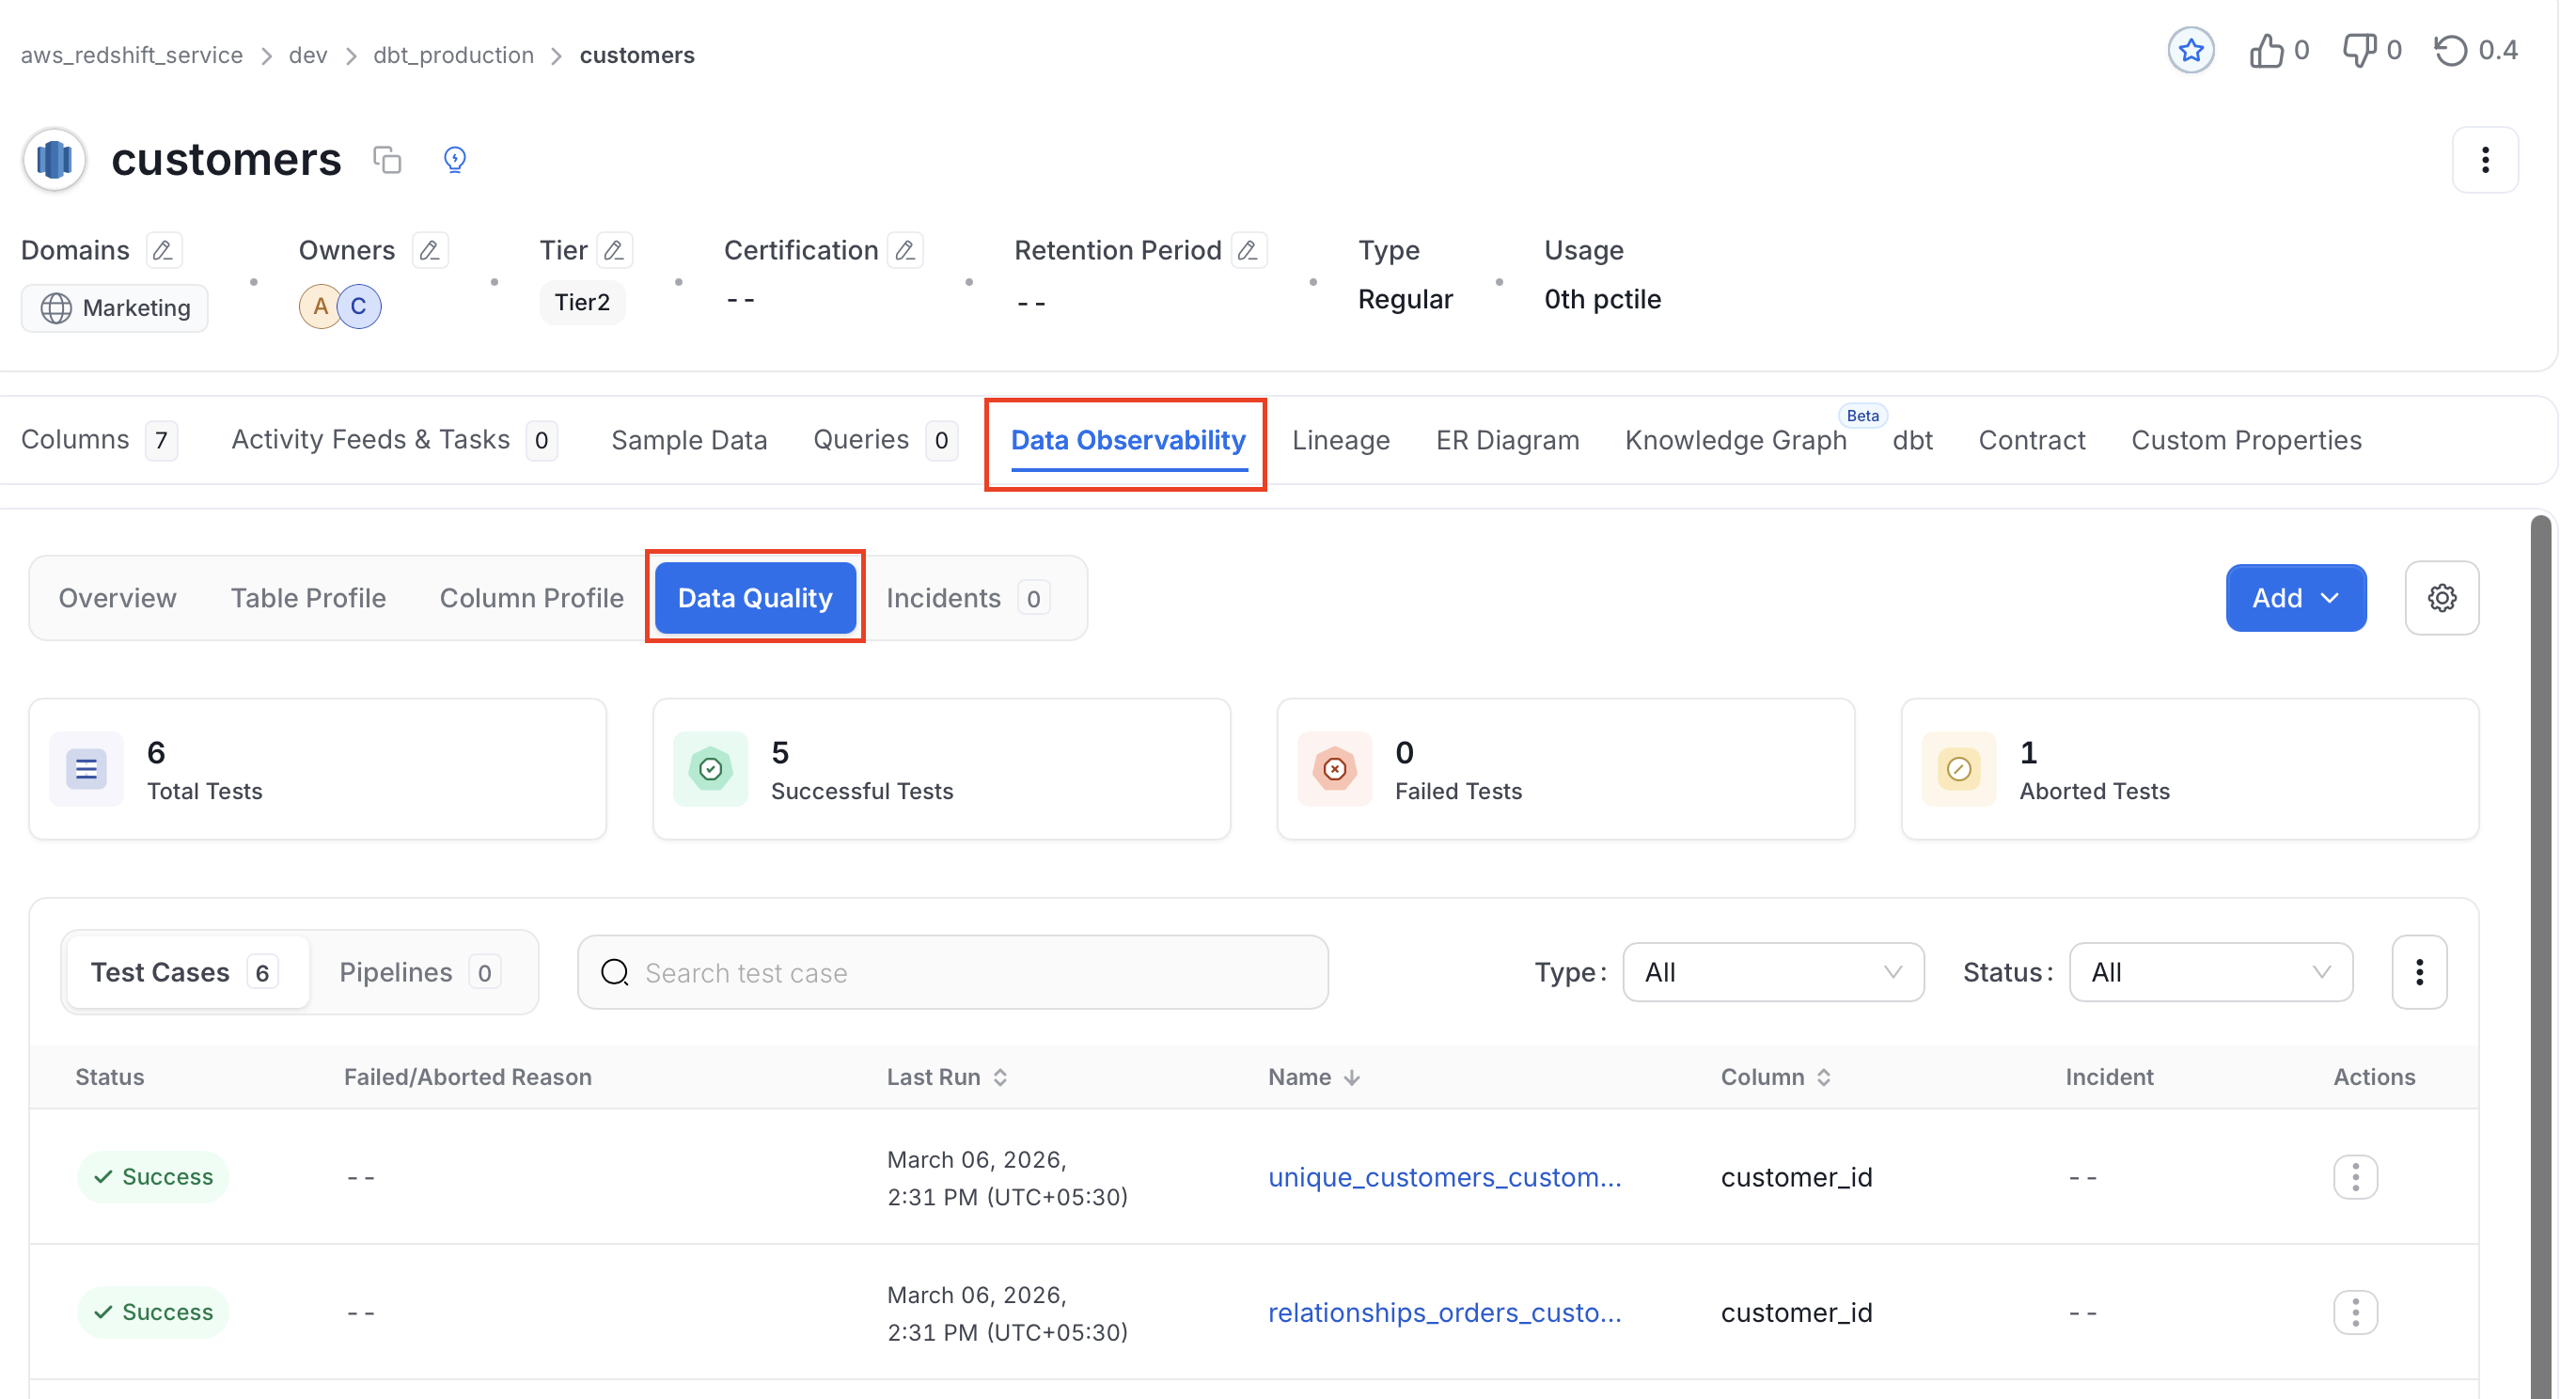Screen dimensions: 2576x1399
Task: Navigate to dbt_production breadcrumb
Action: pos(453,55)
